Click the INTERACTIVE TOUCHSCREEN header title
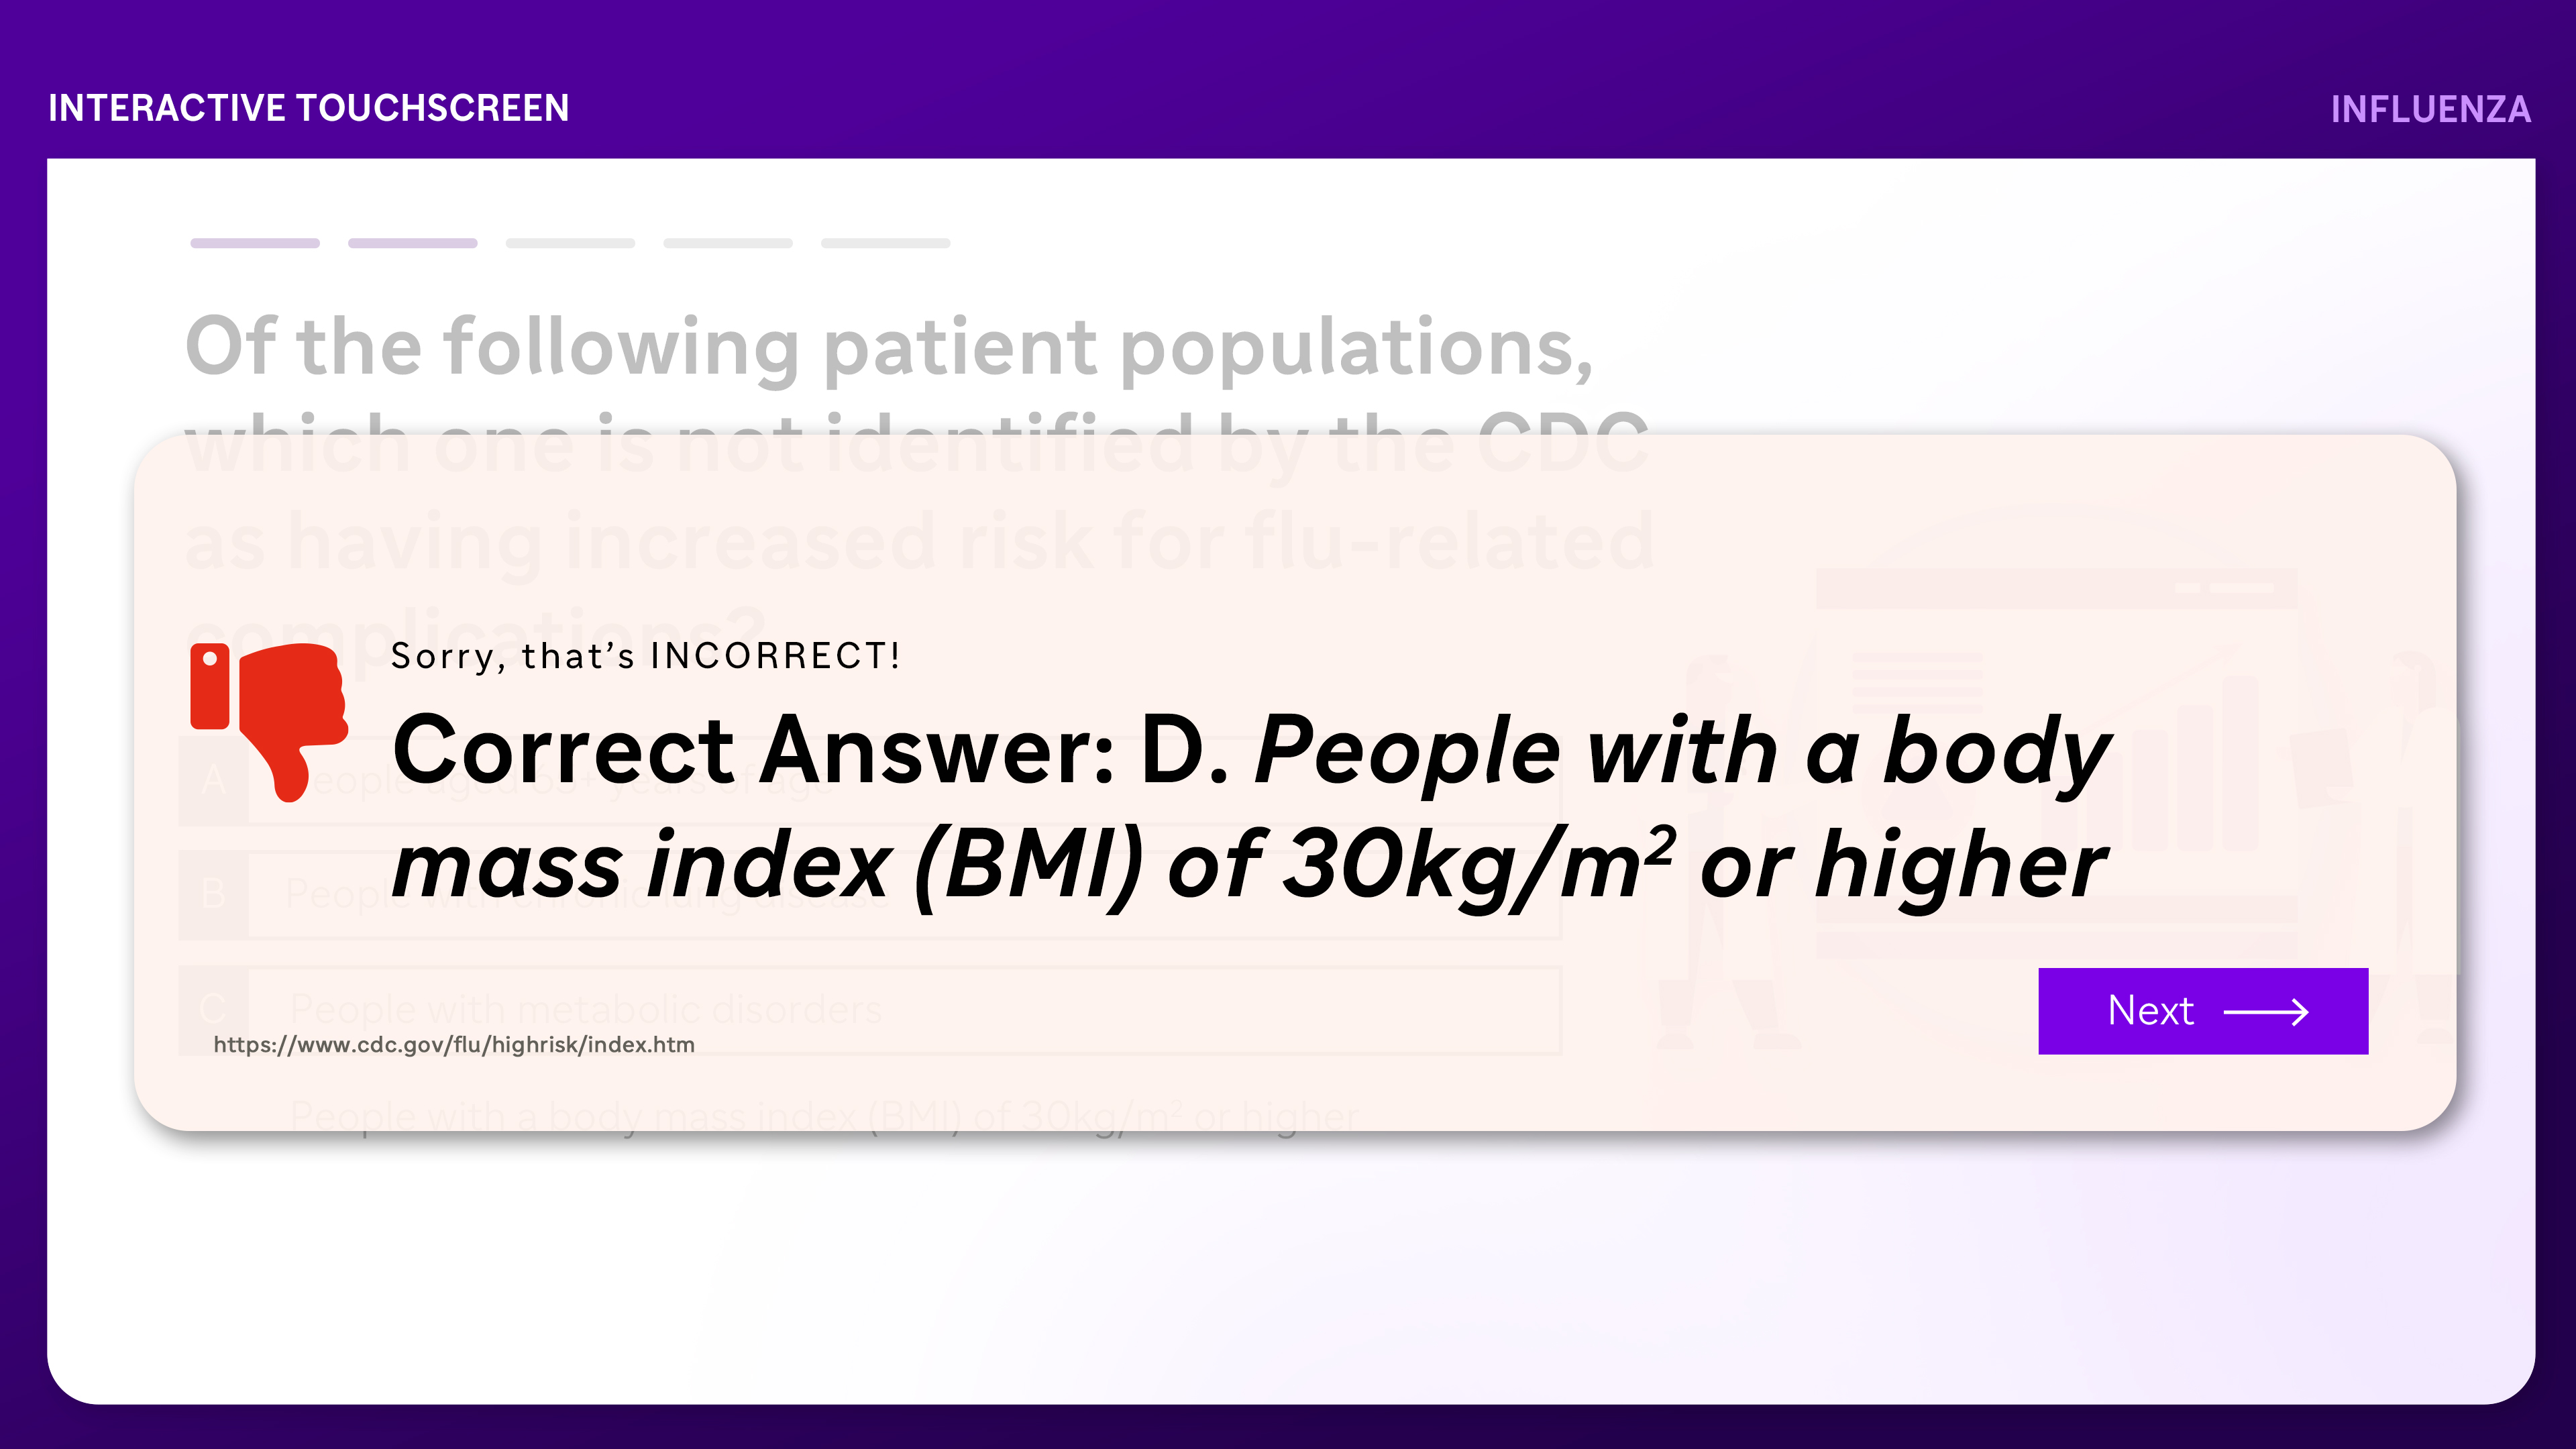Viewport: 2576px width, 1449px height. (308, 108)
